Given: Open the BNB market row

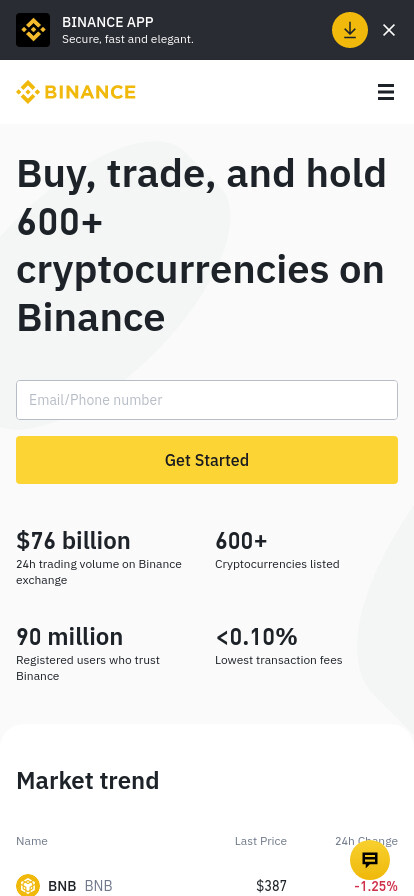Looking at the screenshot, I should point(207,886).
